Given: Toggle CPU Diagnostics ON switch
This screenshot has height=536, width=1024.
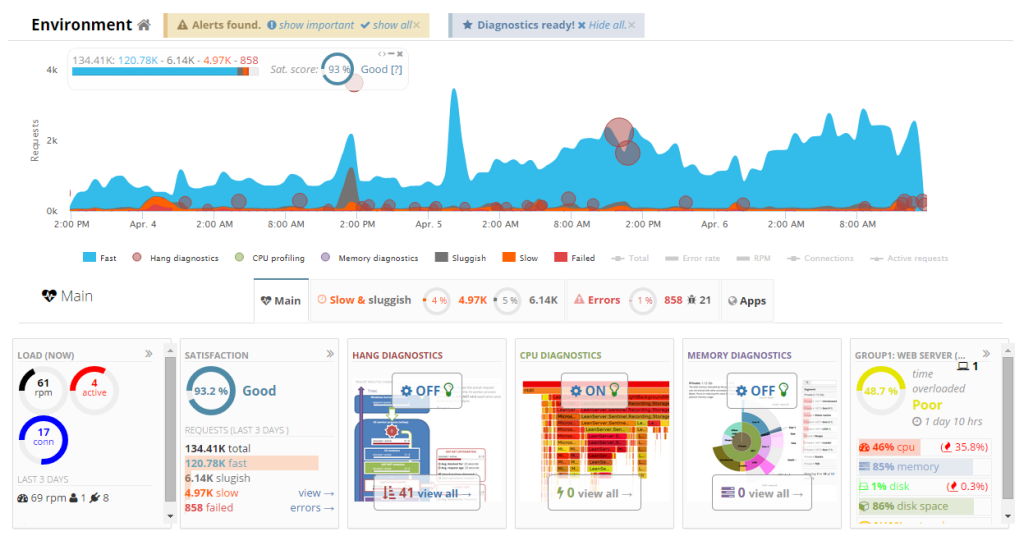Looking at the screenshot, I should pyautogui.click(x=594, y=390).
